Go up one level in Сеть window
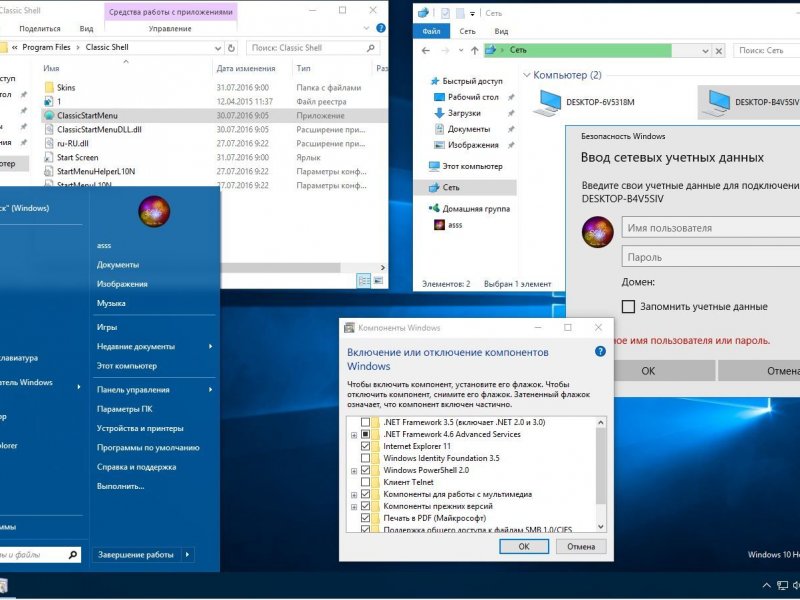Image resolution: width=800 pixels, height=600 pixels. tap(474, 51)
